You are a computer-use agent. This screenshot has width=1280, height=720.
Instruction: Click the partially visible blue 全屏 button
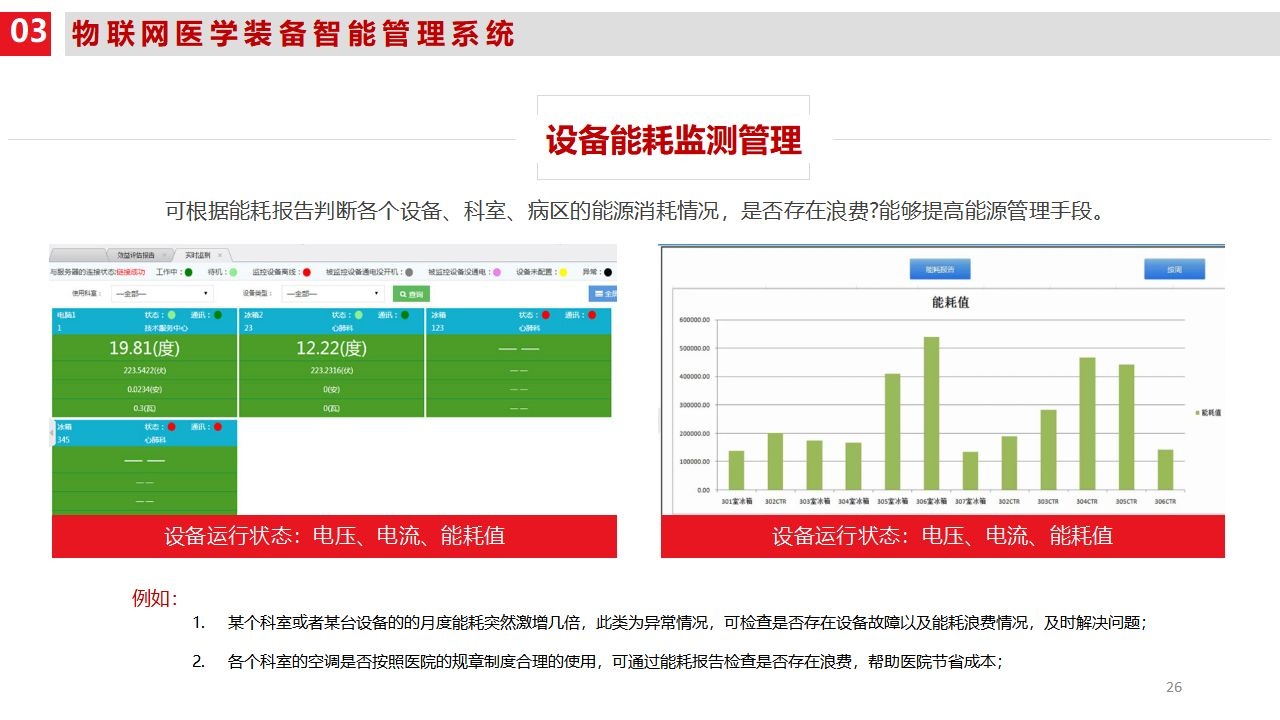[603, 294]
